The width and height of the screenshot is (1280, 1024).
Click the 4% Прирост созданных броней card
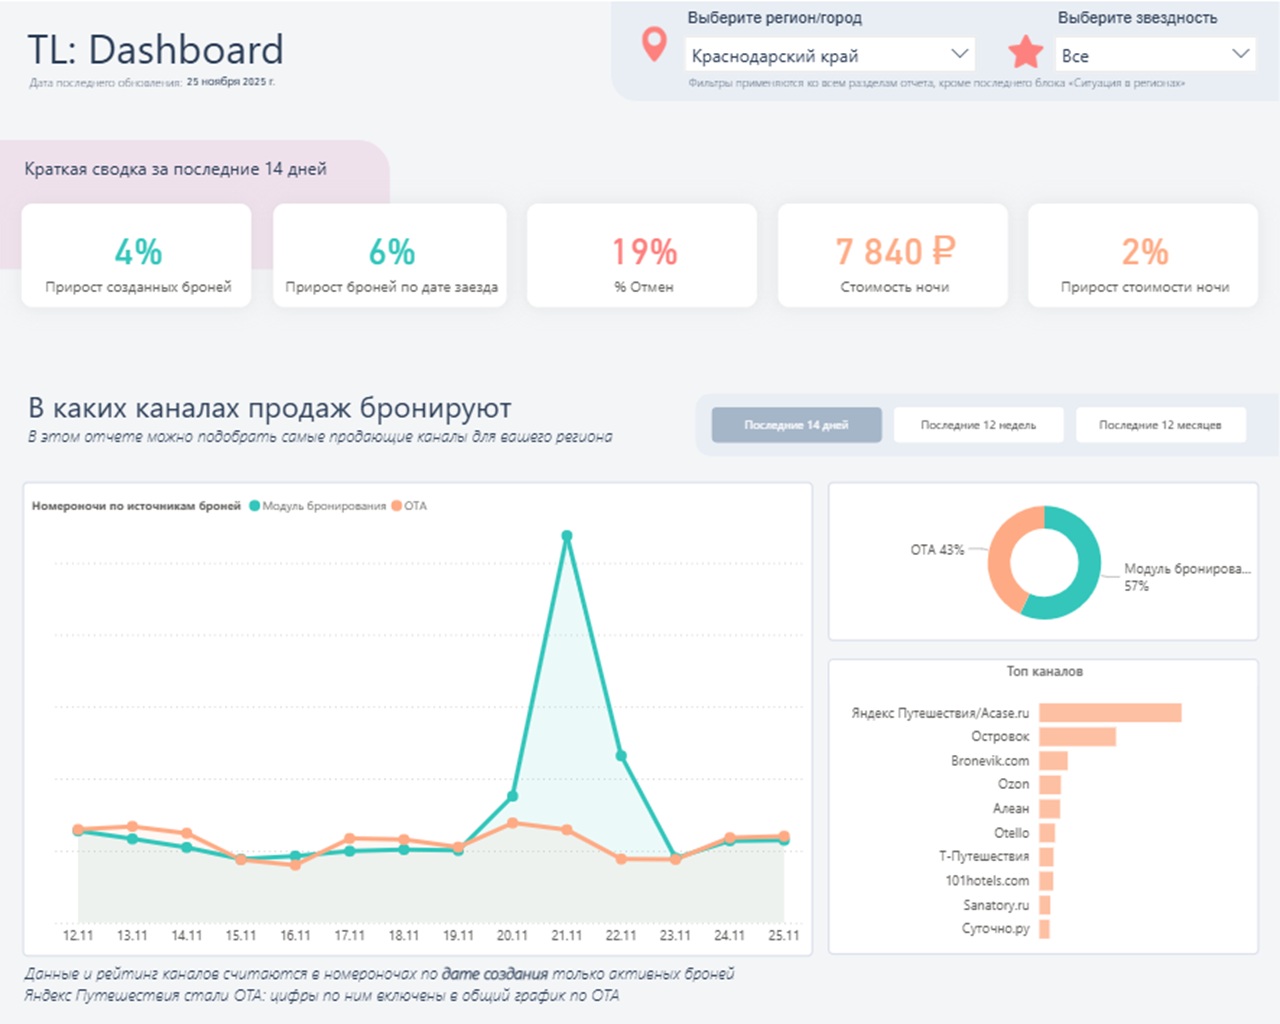pos(137,256)
